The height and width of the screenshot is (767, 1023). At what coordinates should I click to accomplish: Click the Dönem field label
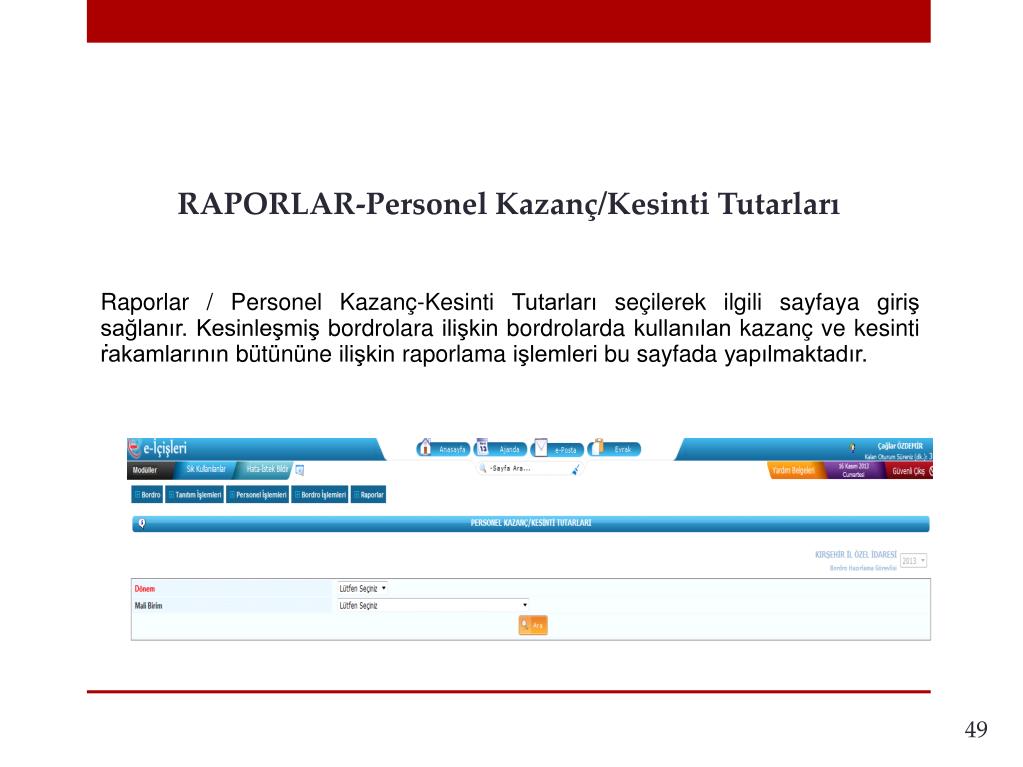tap(145, 589)
